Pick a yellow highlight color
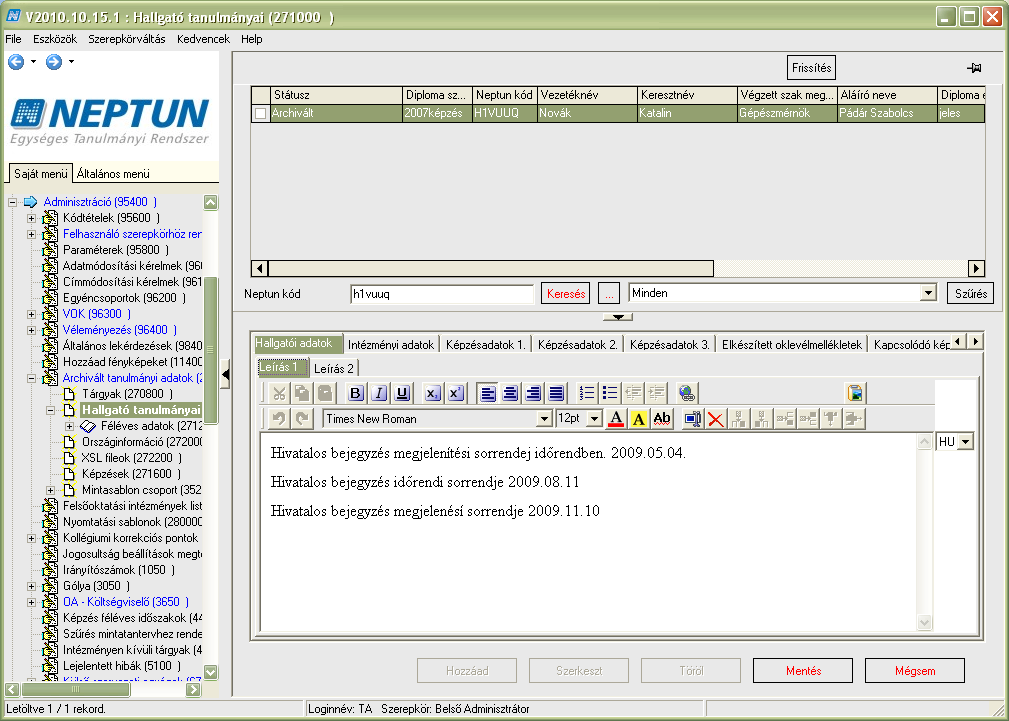 (x=638, y=419)
